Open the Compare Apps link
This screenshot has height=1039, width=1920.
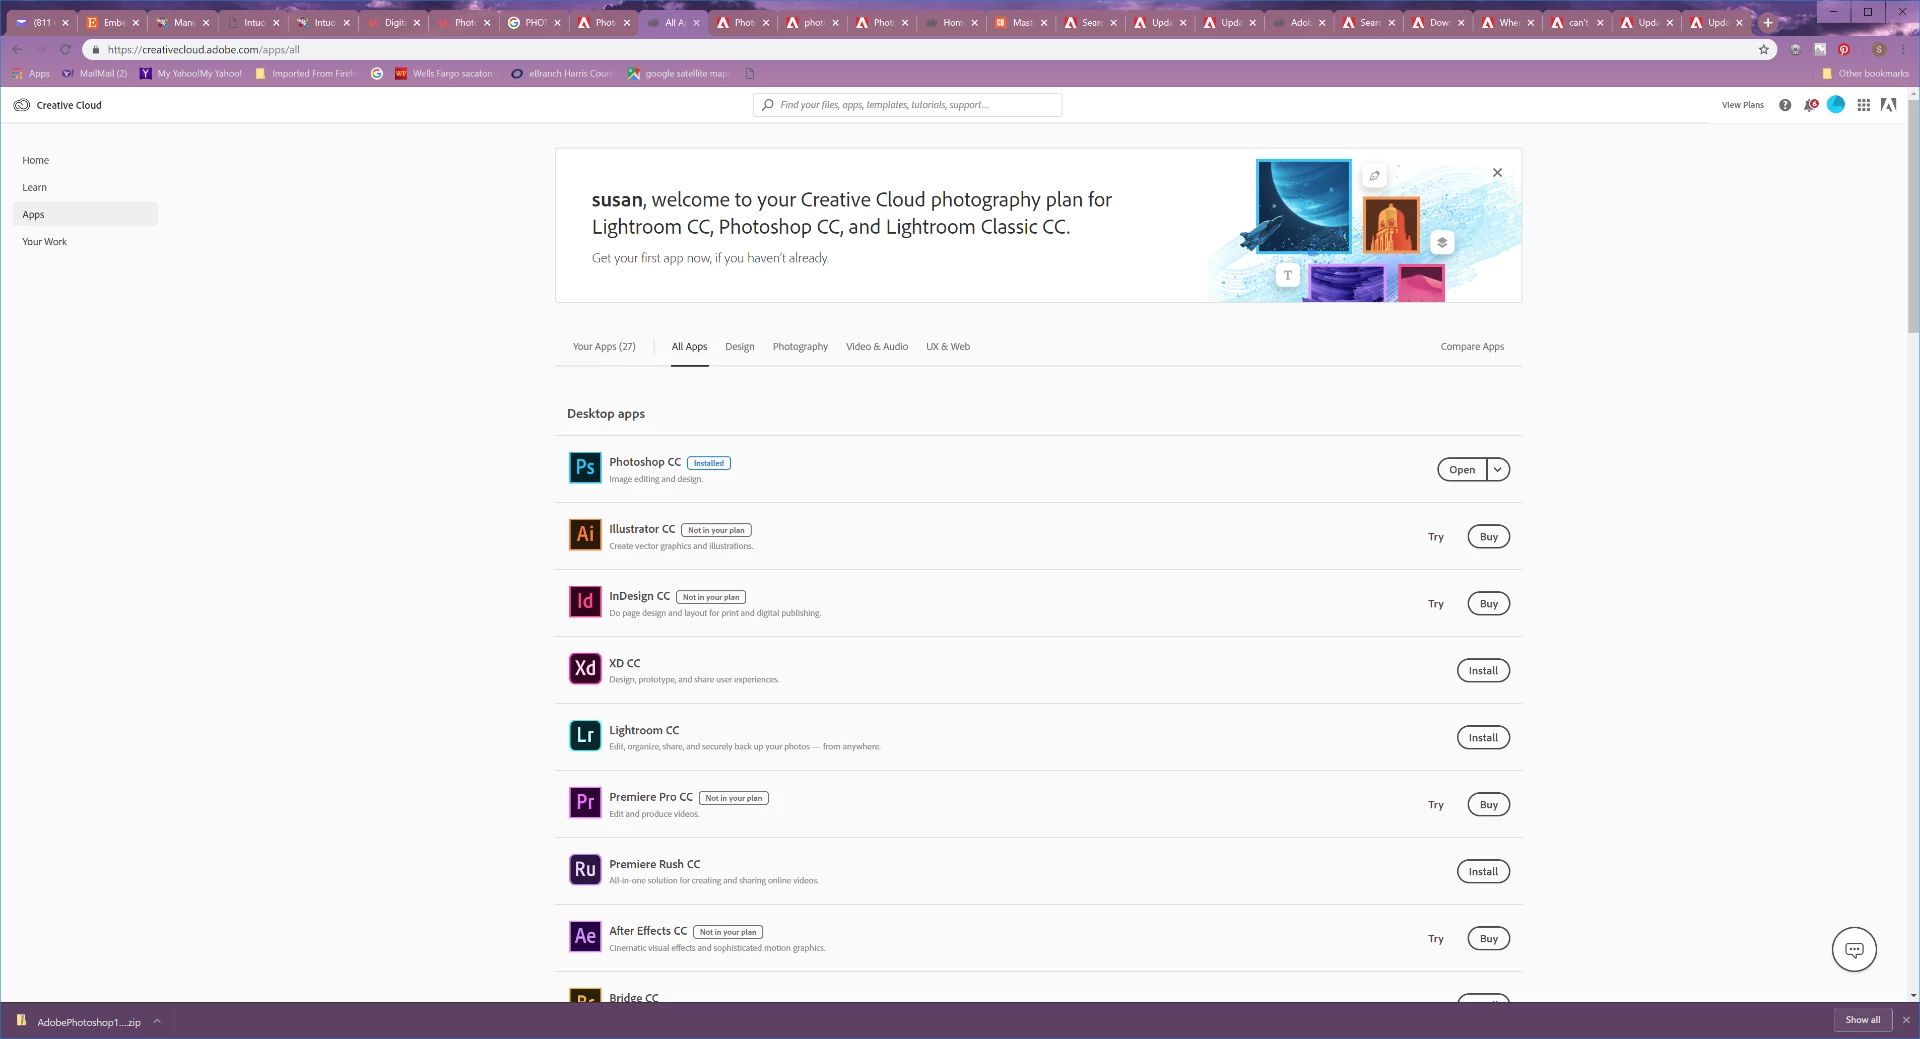coord(1472,347)
